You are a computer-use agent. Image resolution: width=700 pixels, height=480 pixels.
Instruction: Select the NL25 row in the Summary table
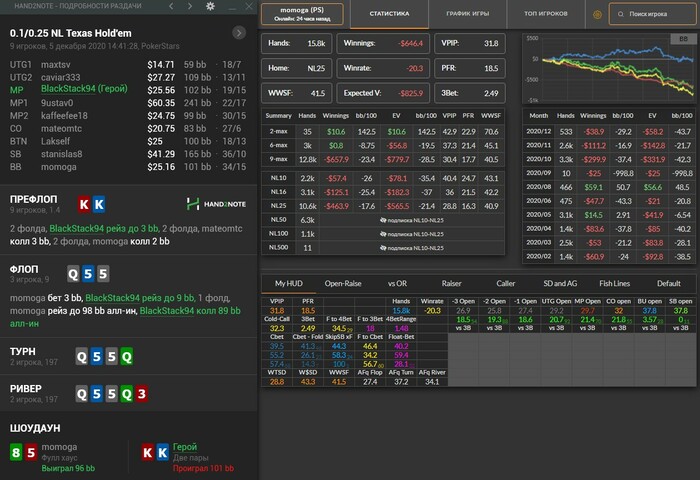tap(383, 206)
